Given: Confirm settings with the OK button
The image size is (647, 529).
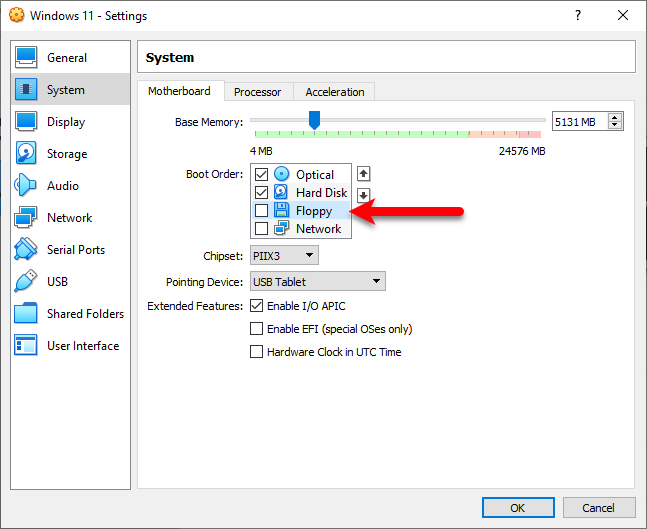Looking at the screenshot, I should point(518,507).
